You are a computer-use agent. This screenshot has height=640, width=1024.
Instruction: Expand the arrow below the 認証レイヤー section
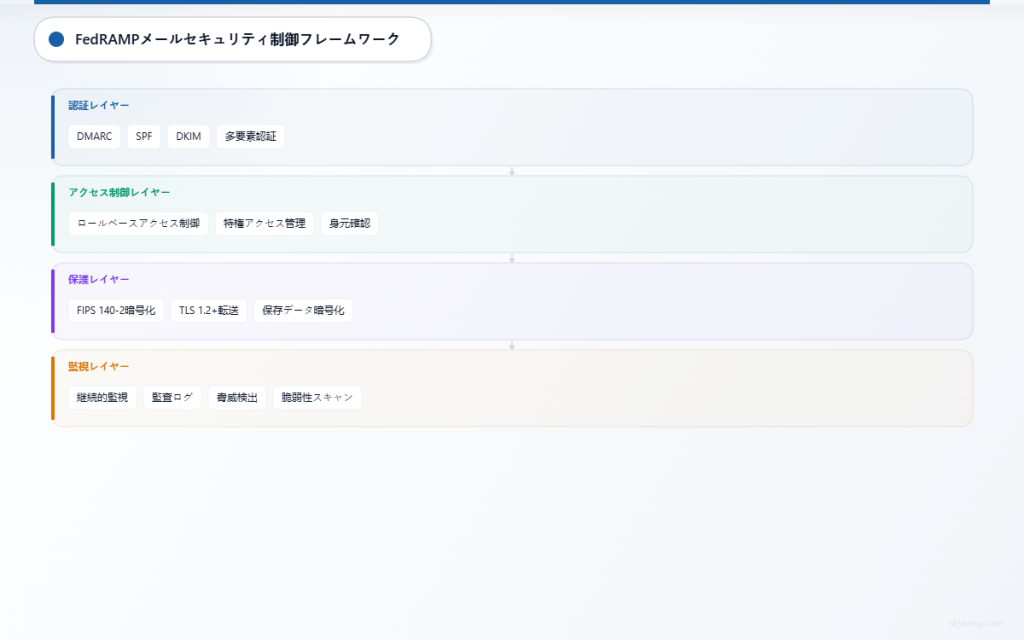(x=512, y=170)
